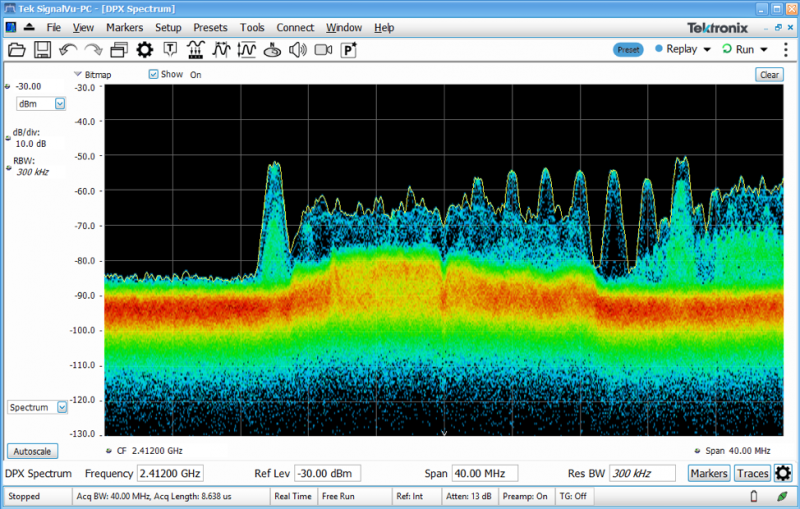Click the P-star presets icon

coord(350,49)
